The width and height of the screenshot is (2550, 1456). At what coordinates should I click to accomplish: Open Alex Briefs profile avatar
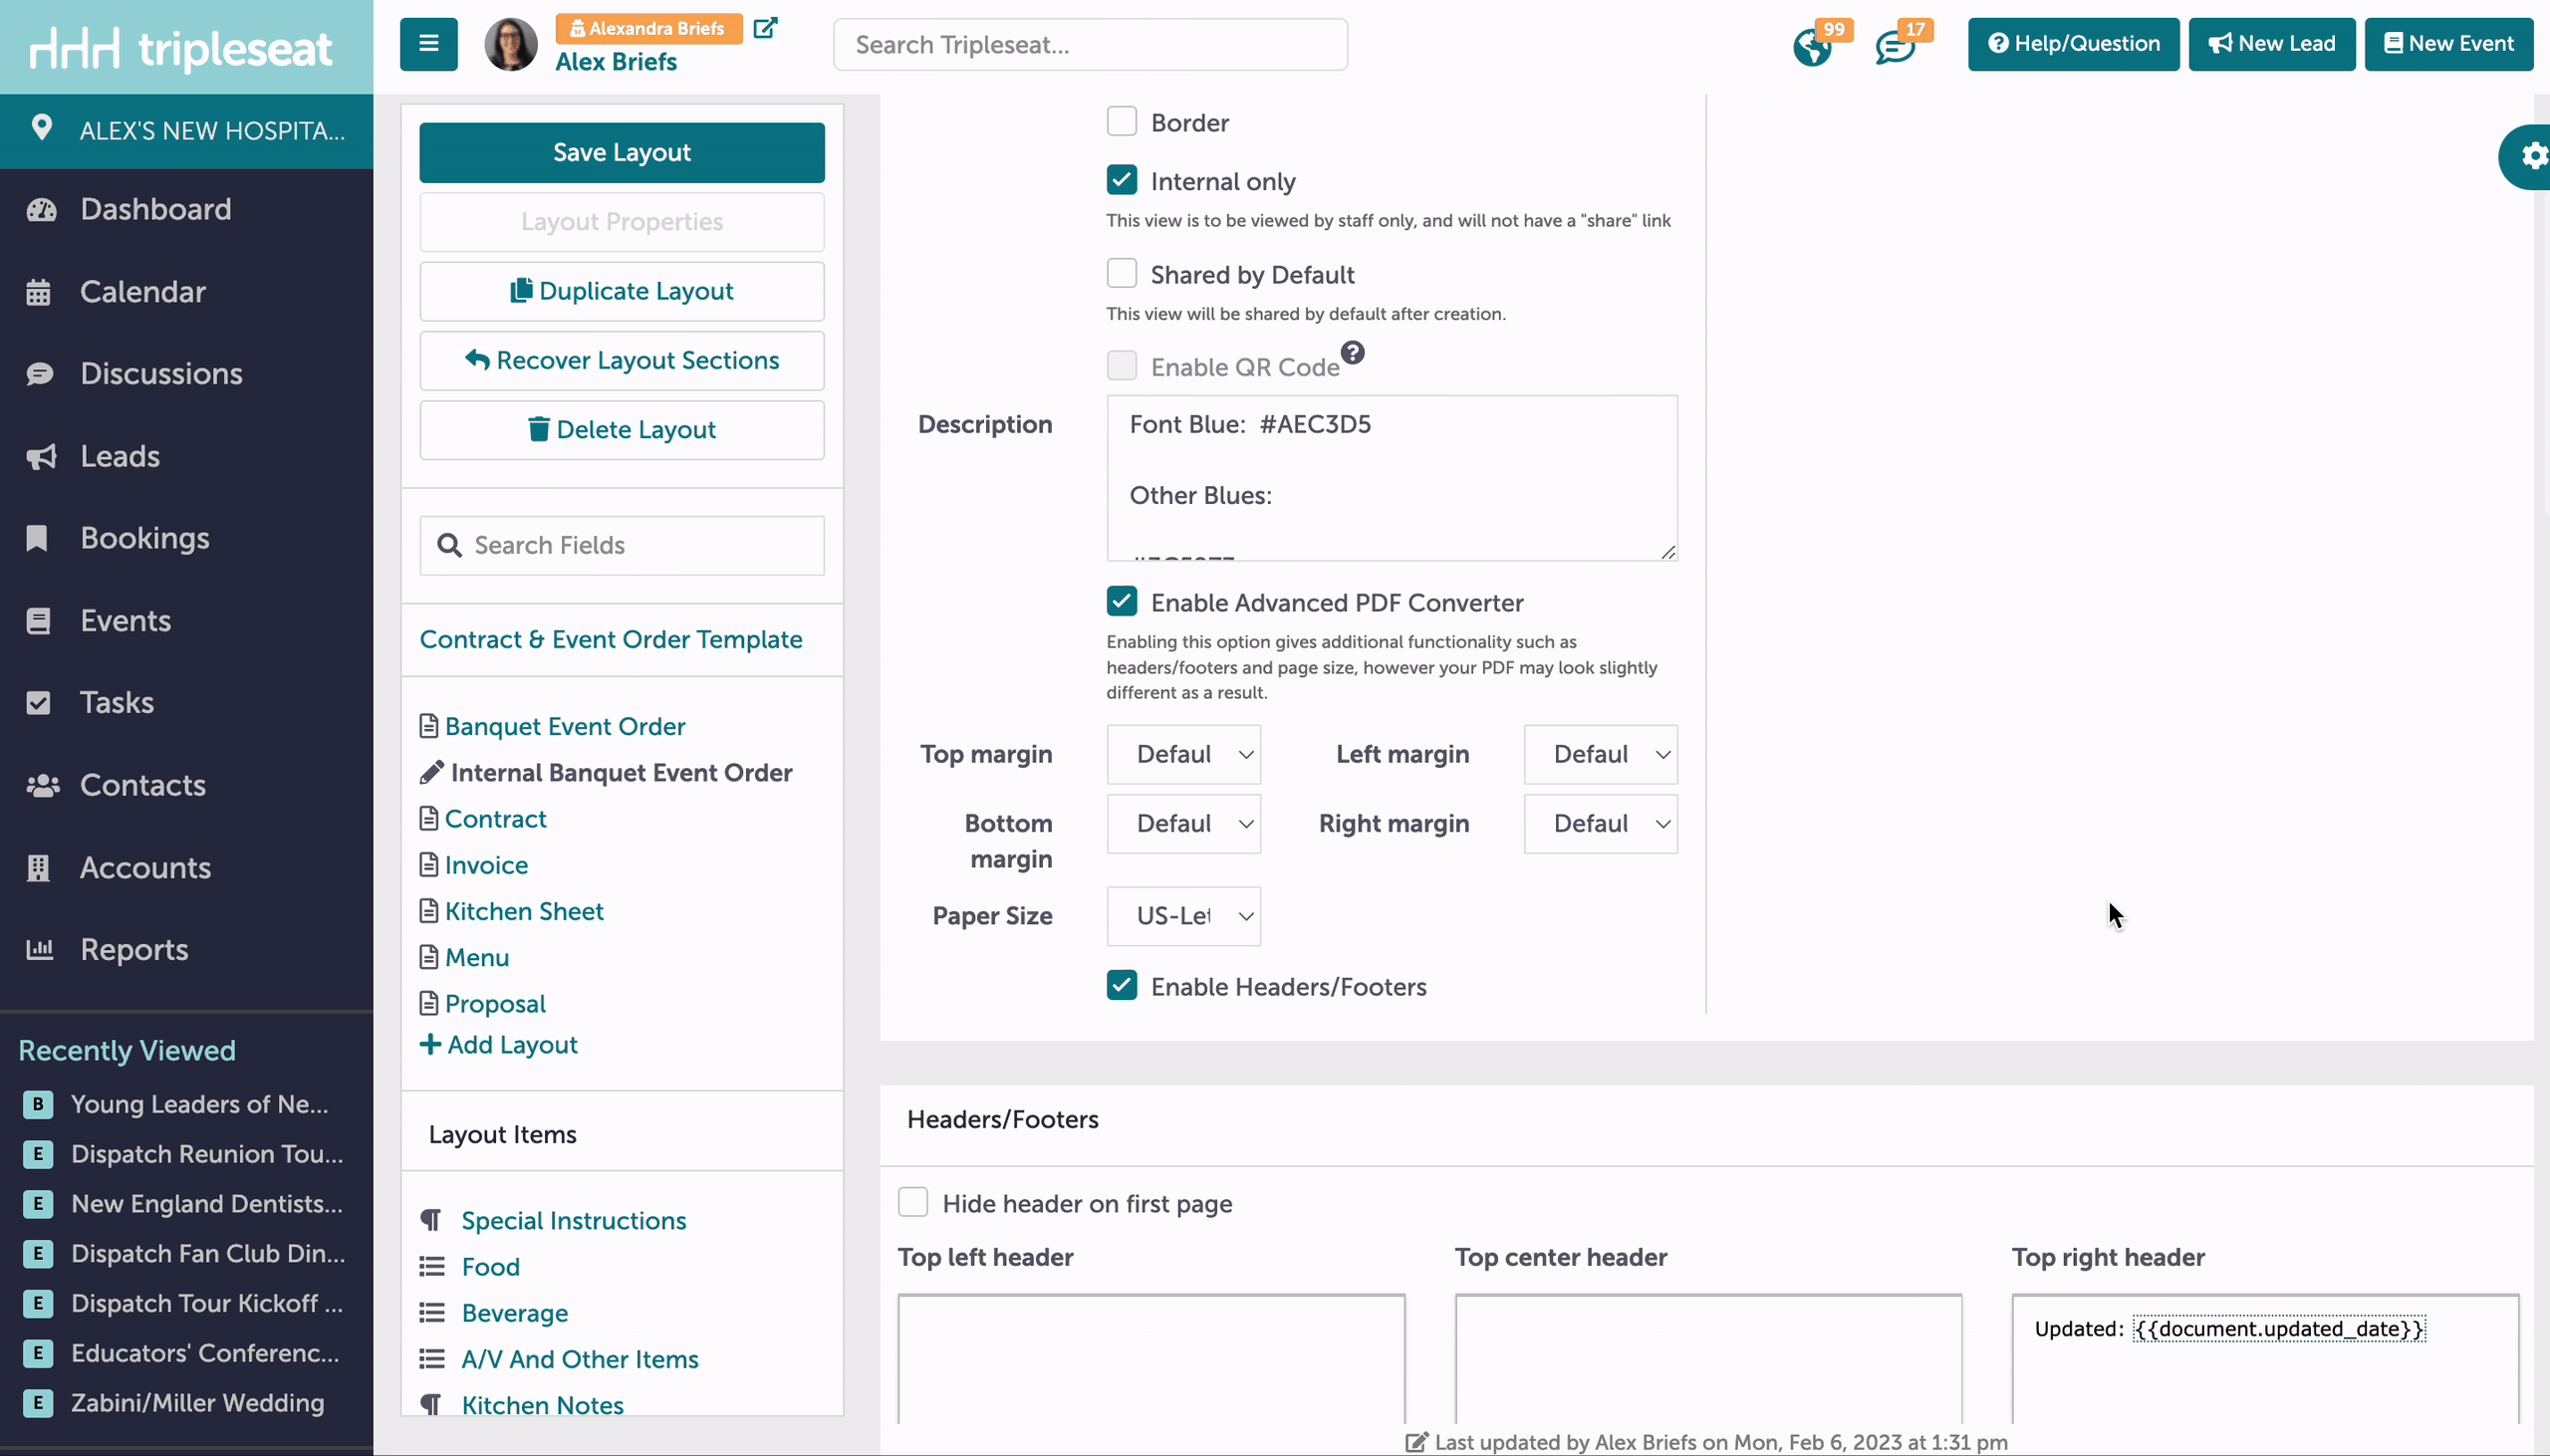tap(510, 44)
